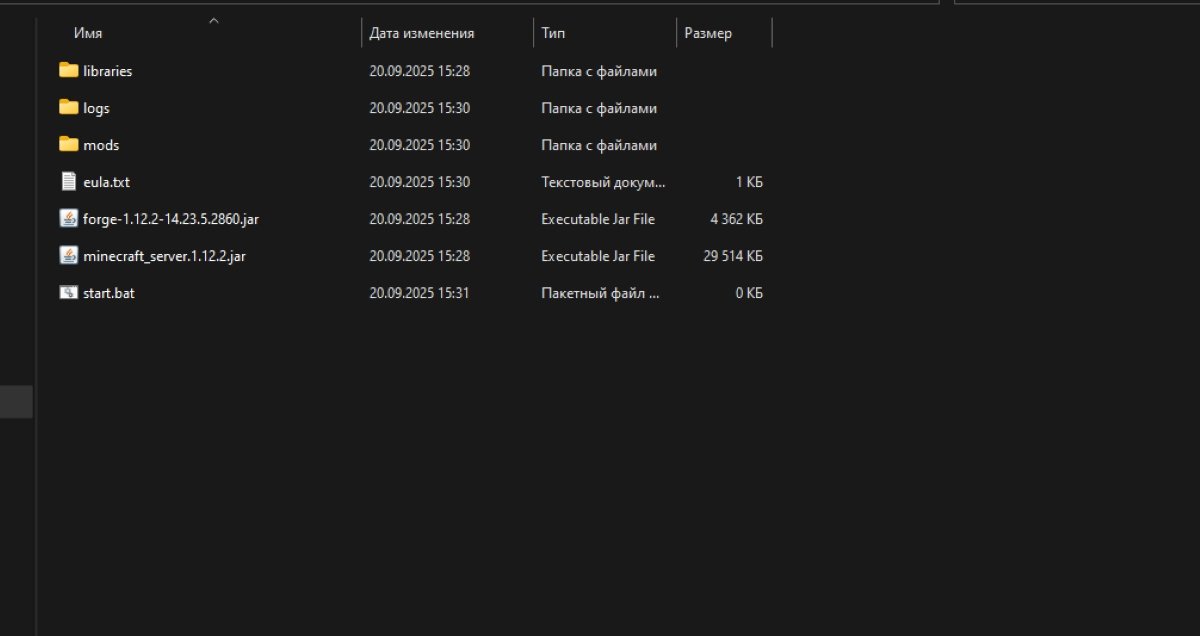Select the libraries folder icon
The width and height of the screenshot is (1200, 636).
click(68, 70)
